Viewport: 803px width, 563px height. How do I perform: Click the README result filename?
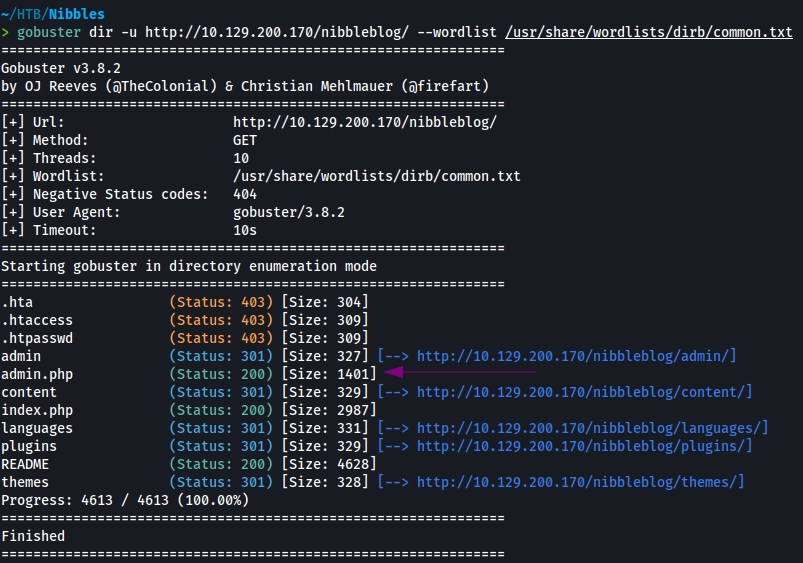pos(25,464)
